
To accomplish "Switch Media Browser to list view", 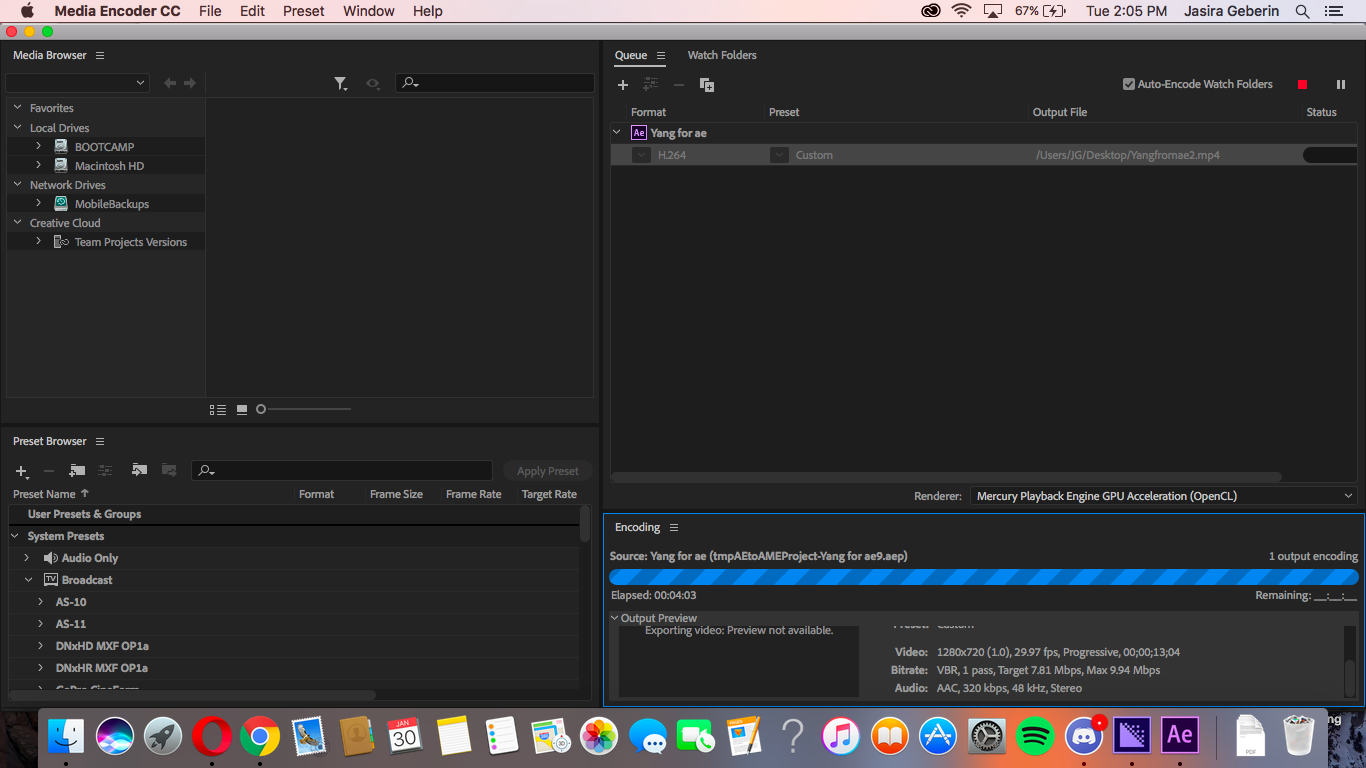I will (218, 409).
